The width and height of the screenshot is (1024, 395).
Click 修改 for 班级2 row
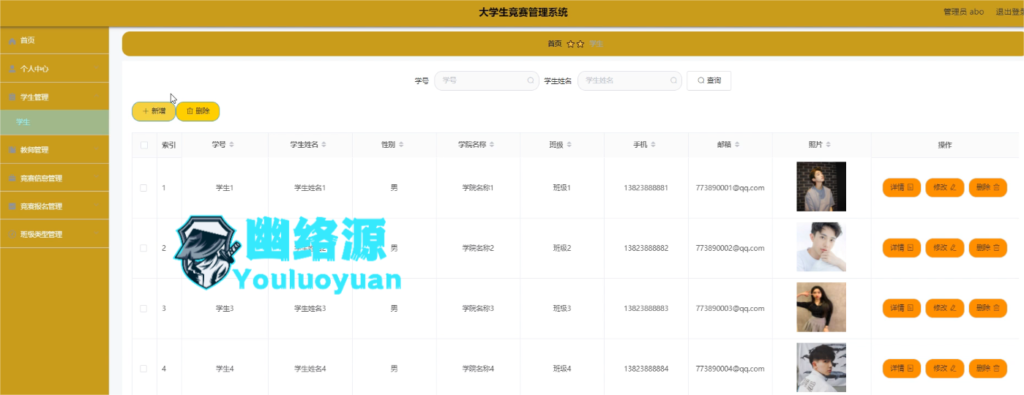coord(944,248)
